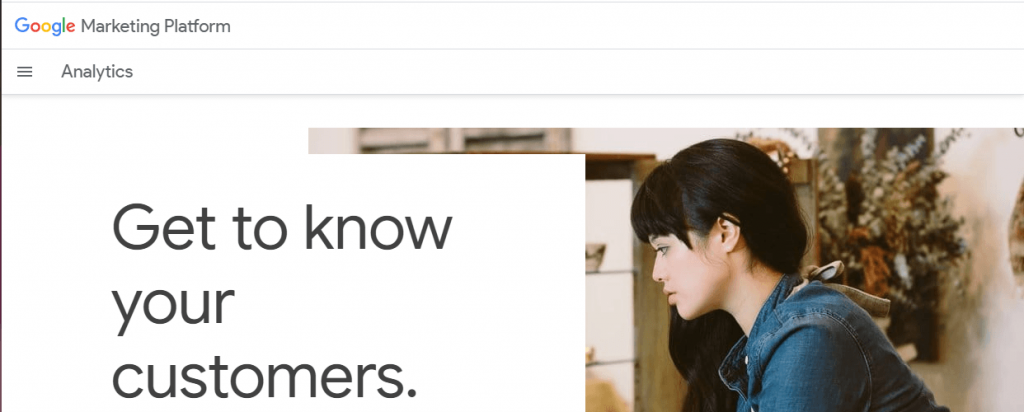1024x412 pixels.
Task: Open the Analytics section link
Action: click(x=97, y=72)
